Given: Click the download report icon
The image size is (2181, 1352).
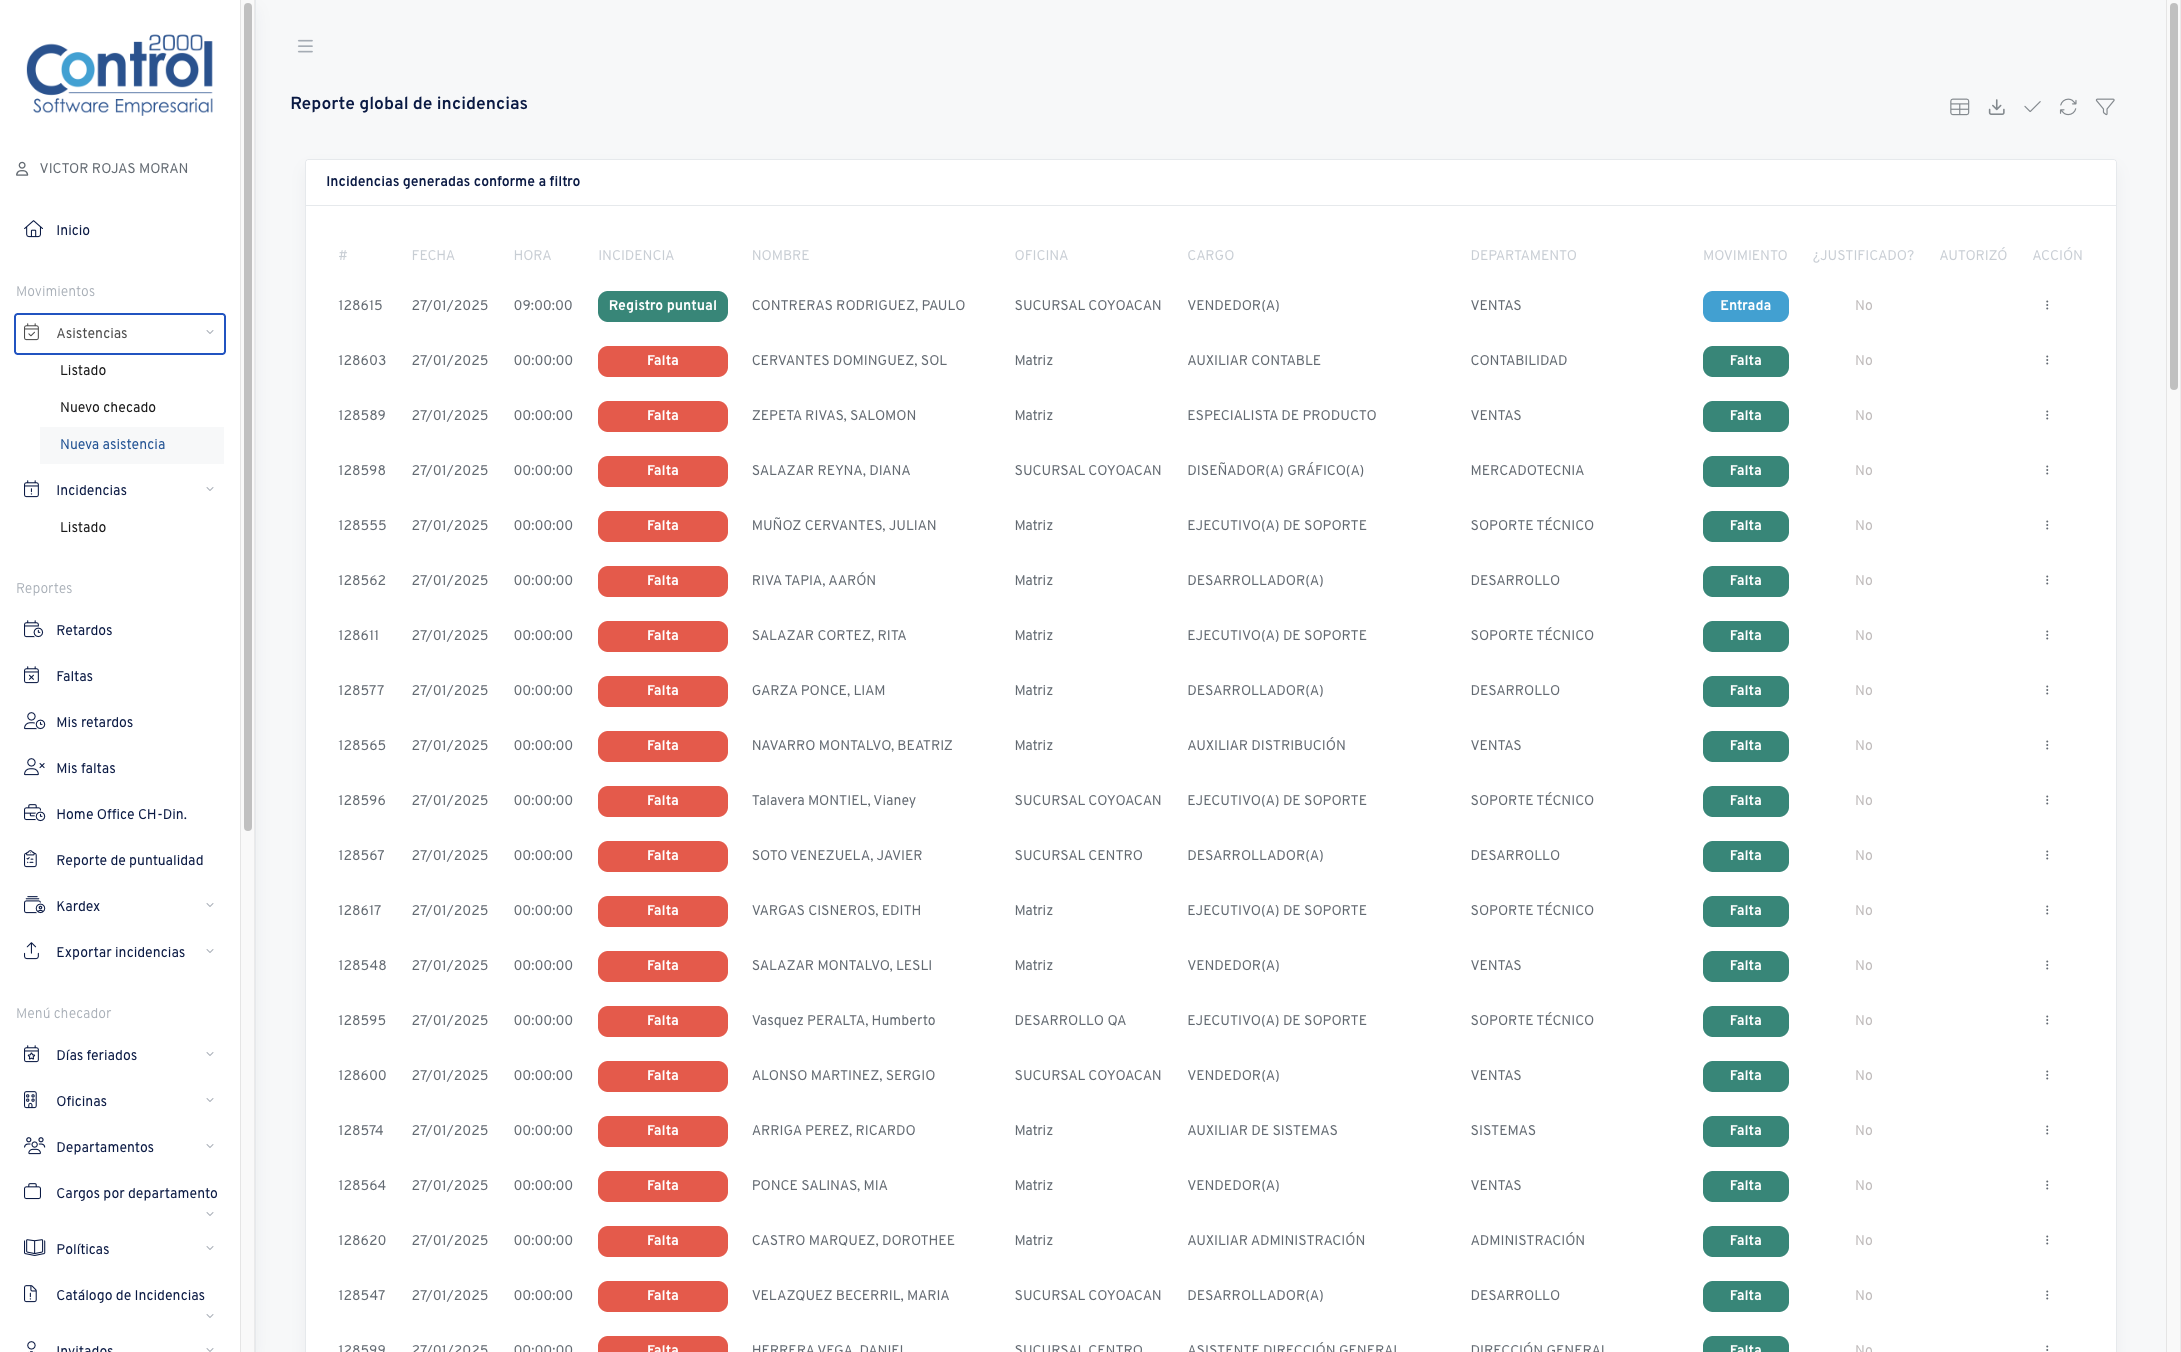Looking at the screenshot, I should pos(1996,107).
